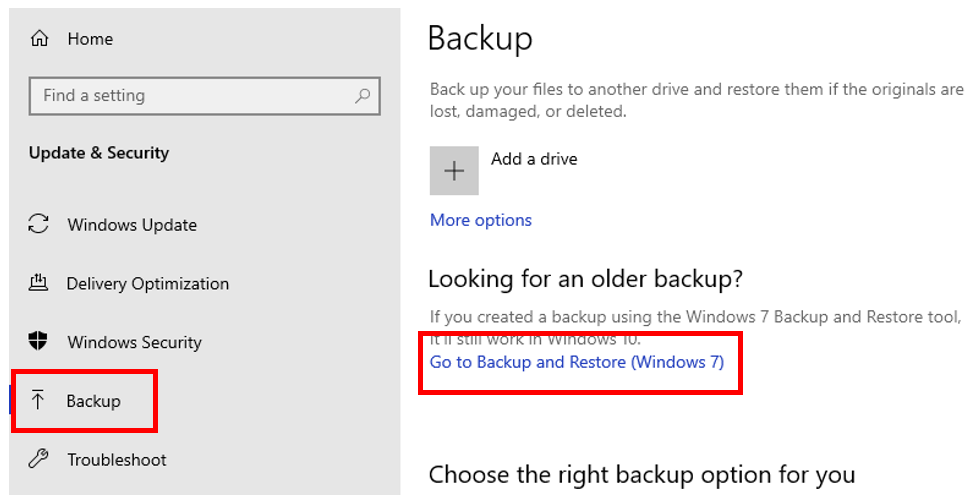Image resolution: width=978 pixels, height=499 pixels.
Task: Click the Add a drive label
Action: [x=534, y=159]
